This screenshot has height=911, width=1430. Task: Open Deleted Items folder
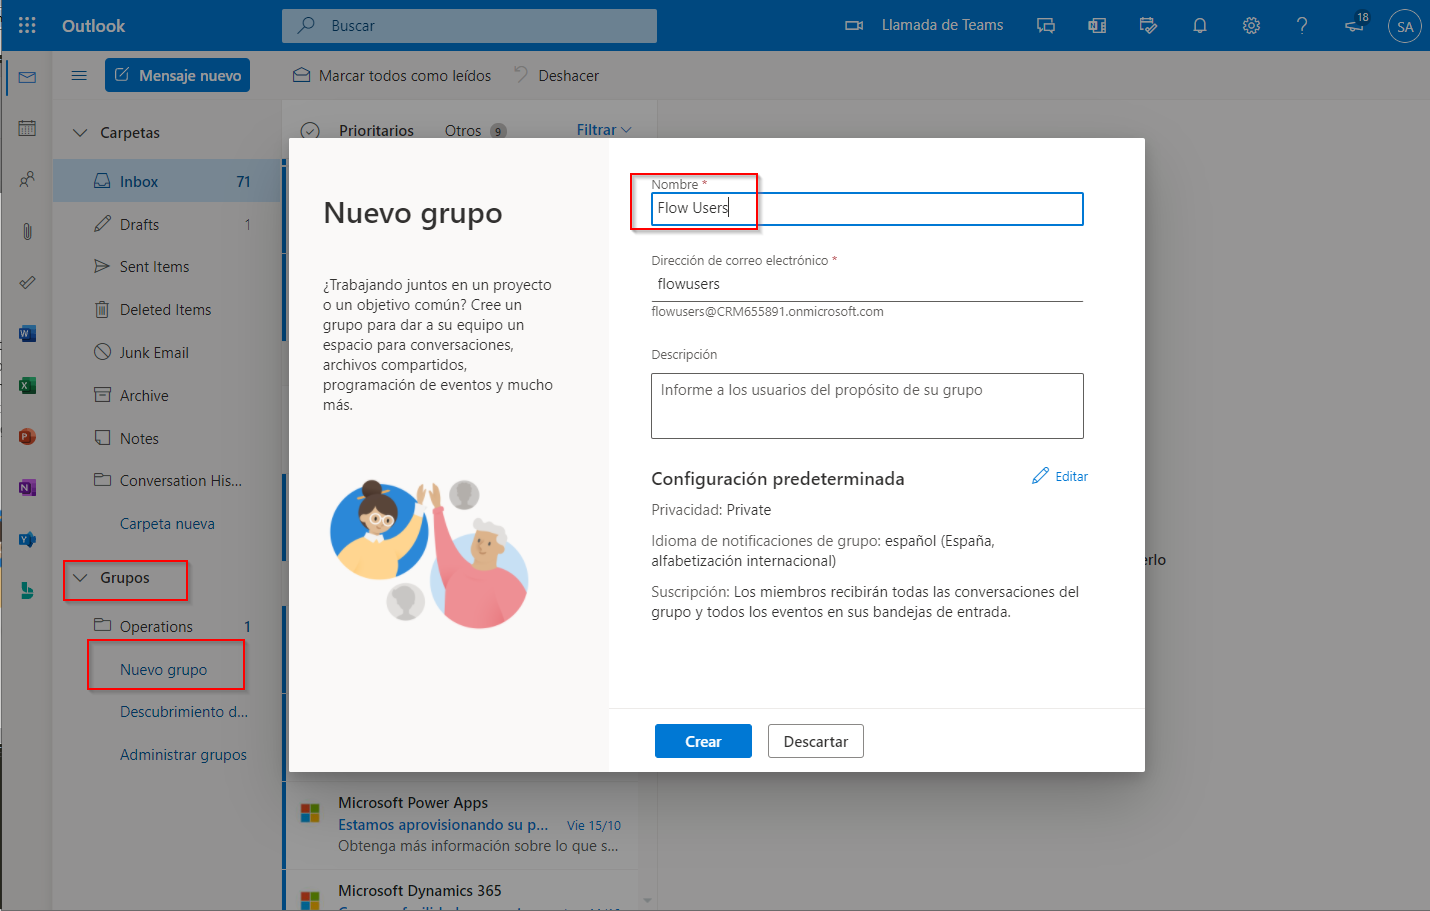167,309
